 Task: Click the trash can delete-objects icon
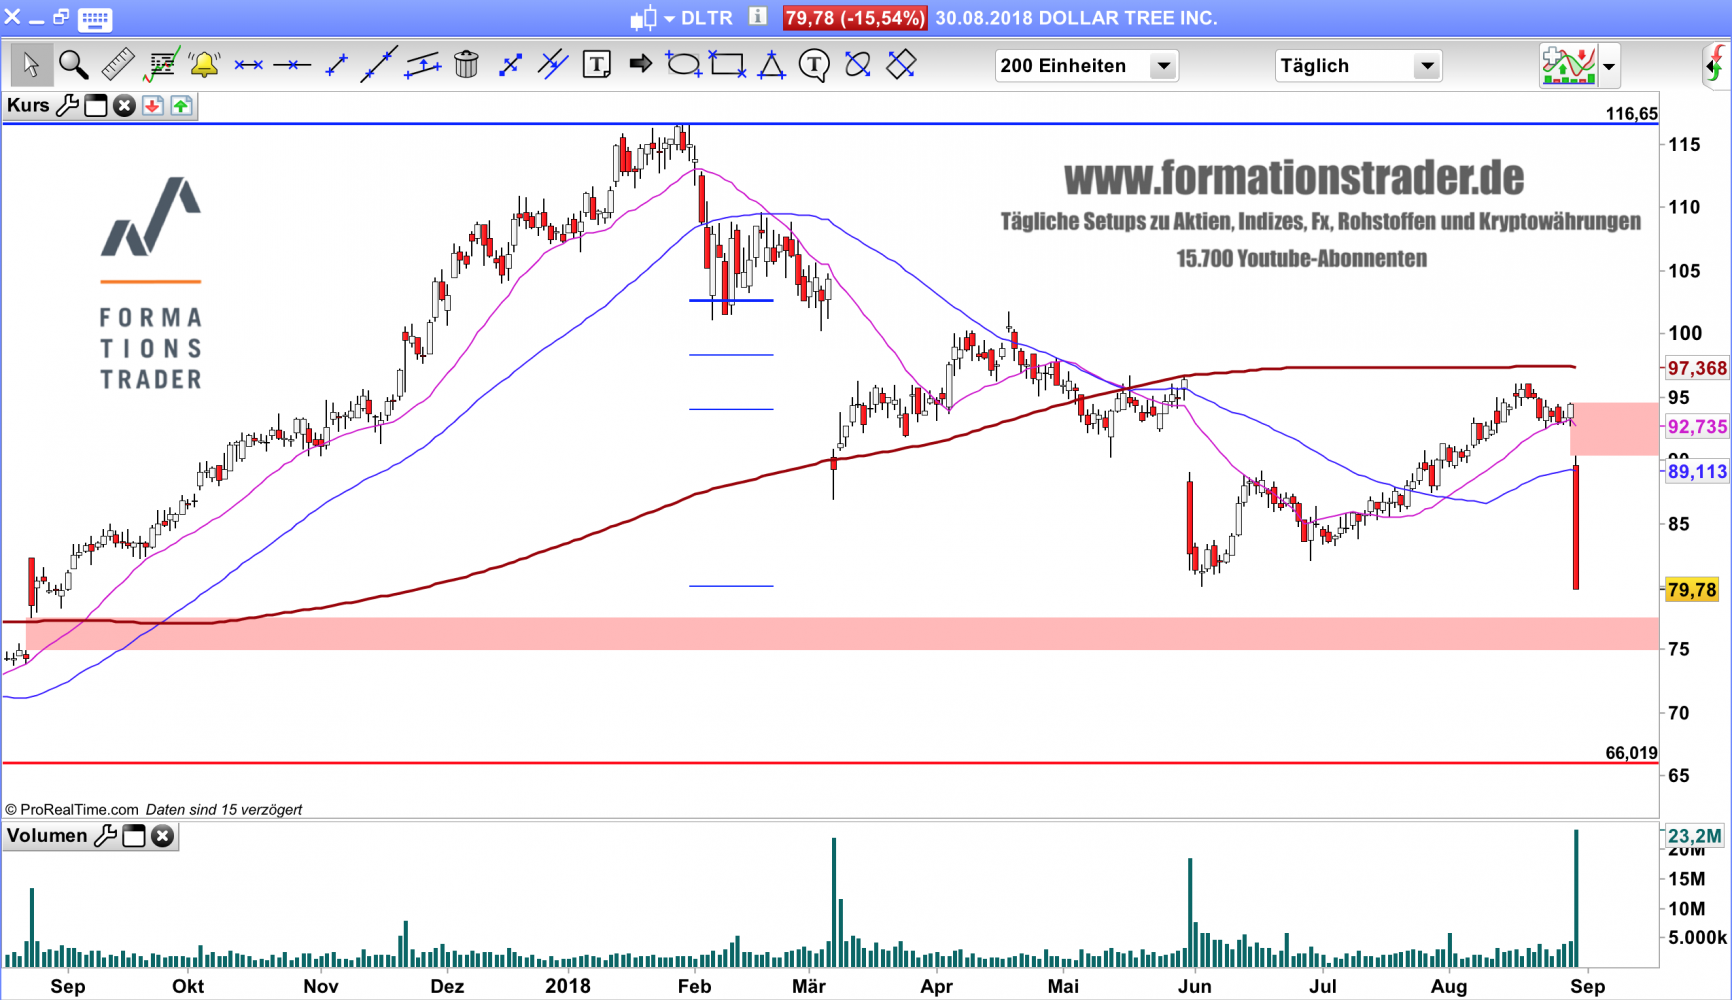pos(466,65)
